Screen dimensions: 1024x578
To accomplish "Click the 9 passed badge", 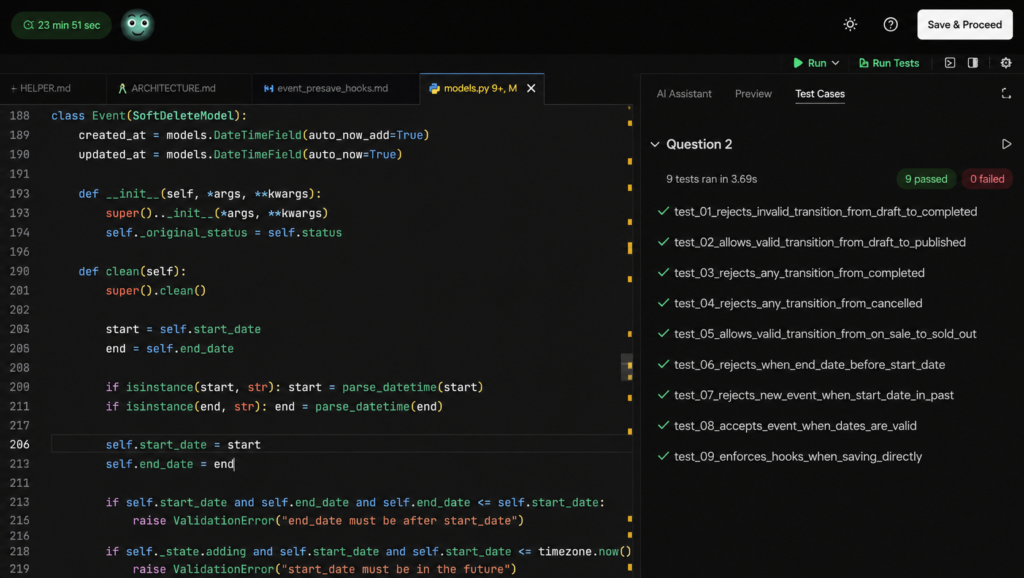I will (x=926, y=179).
